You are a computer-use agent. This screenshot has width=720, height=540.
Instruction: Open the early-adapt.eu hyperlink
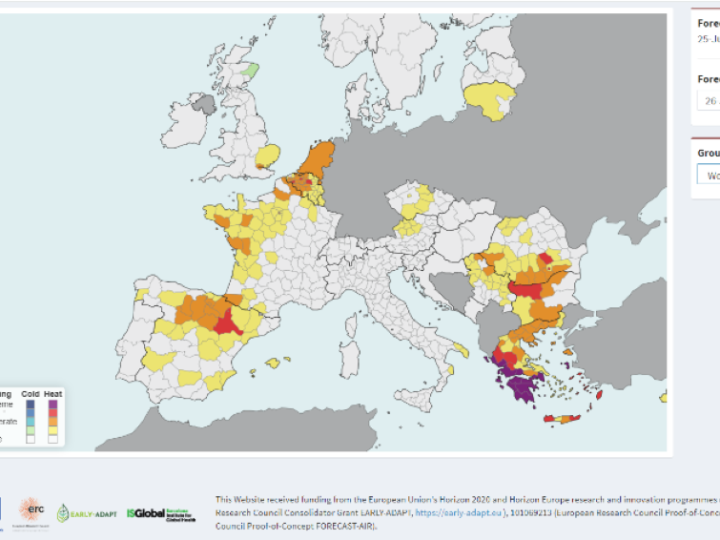(458, 513)
